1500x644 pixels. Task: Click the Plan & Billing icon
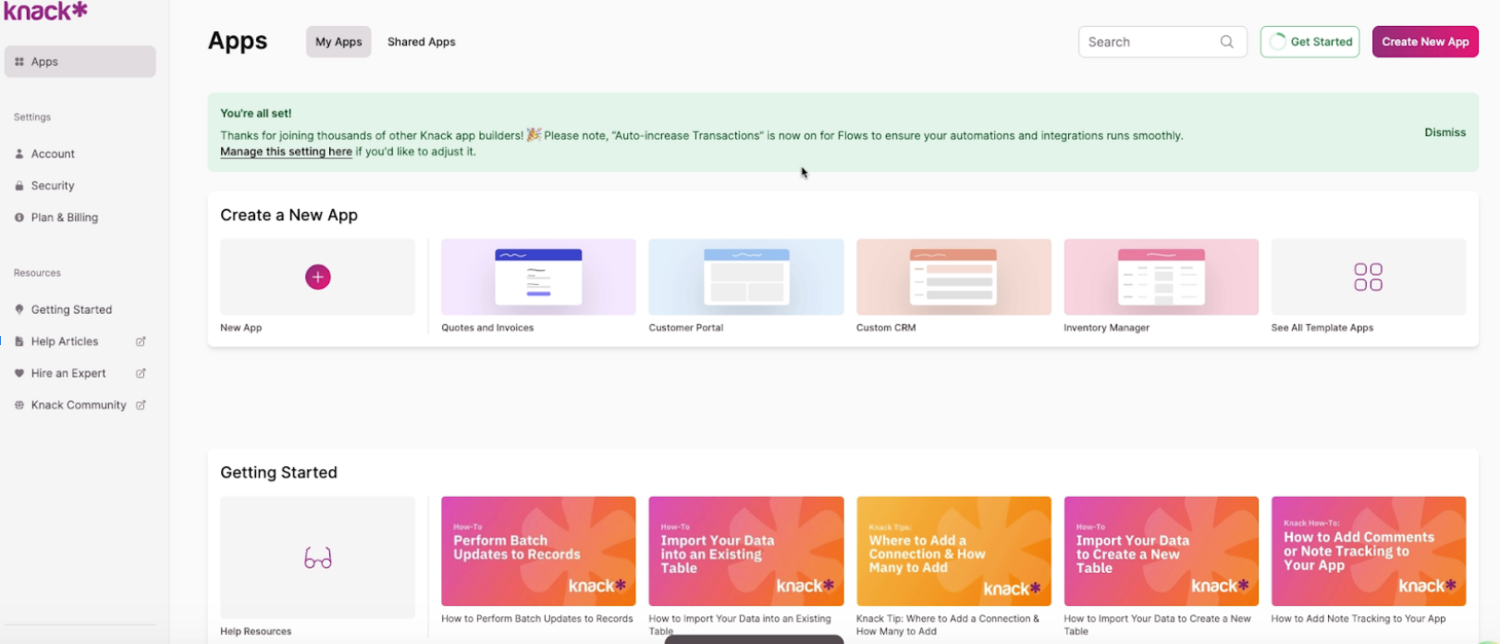[19, 217]
